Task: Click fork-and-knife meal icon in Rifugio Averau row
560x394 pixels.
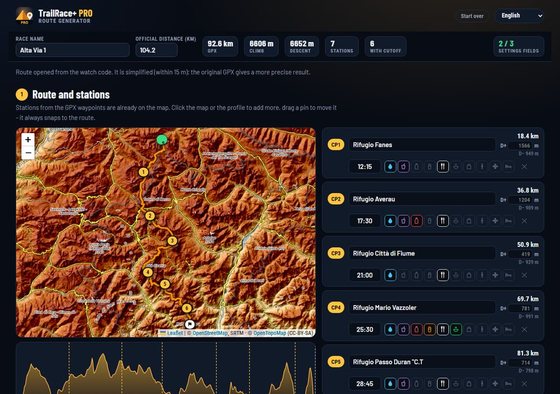Action: pyautogui.click(x=443, y=221)
